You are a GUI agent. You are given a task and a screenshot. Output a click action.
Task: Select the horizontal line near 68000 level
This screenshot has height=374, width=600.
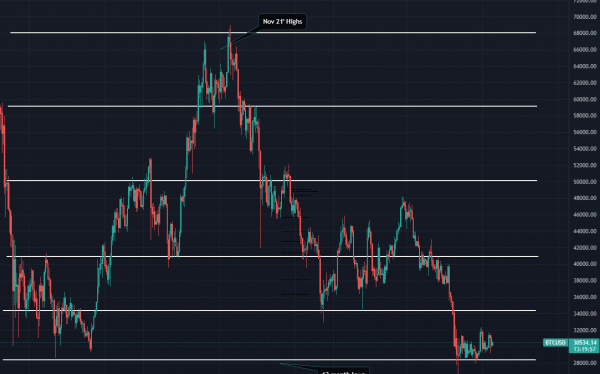[273, 33]
